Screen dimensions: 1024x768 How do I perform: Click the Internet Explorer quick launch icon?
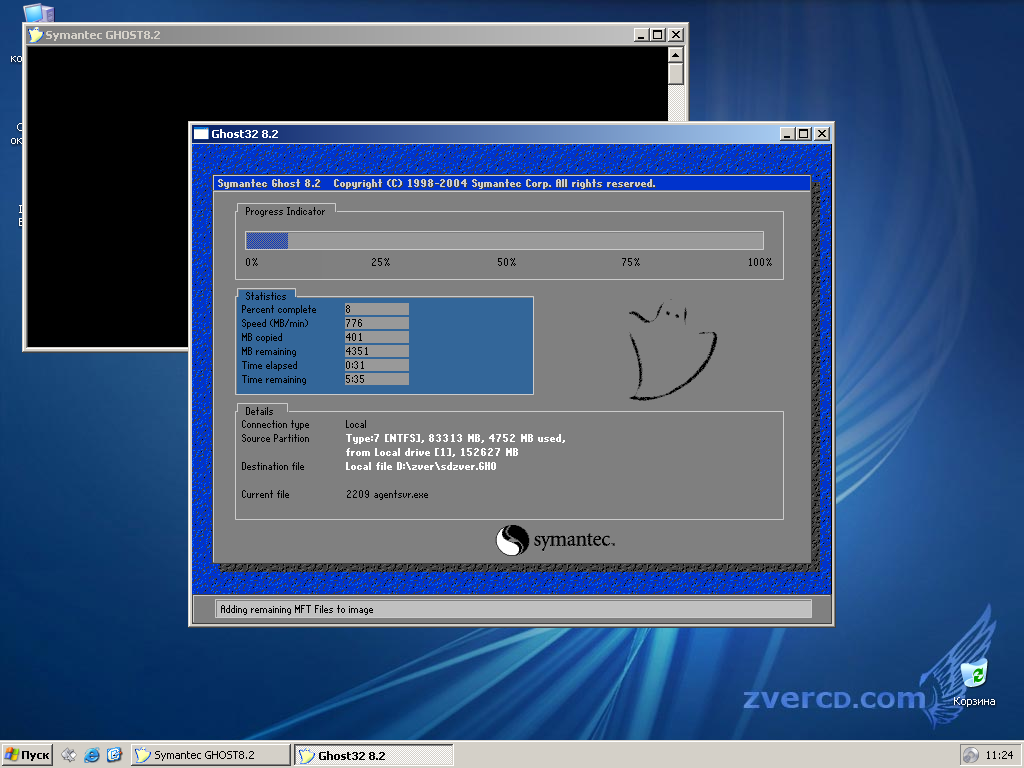coord(91,755)
